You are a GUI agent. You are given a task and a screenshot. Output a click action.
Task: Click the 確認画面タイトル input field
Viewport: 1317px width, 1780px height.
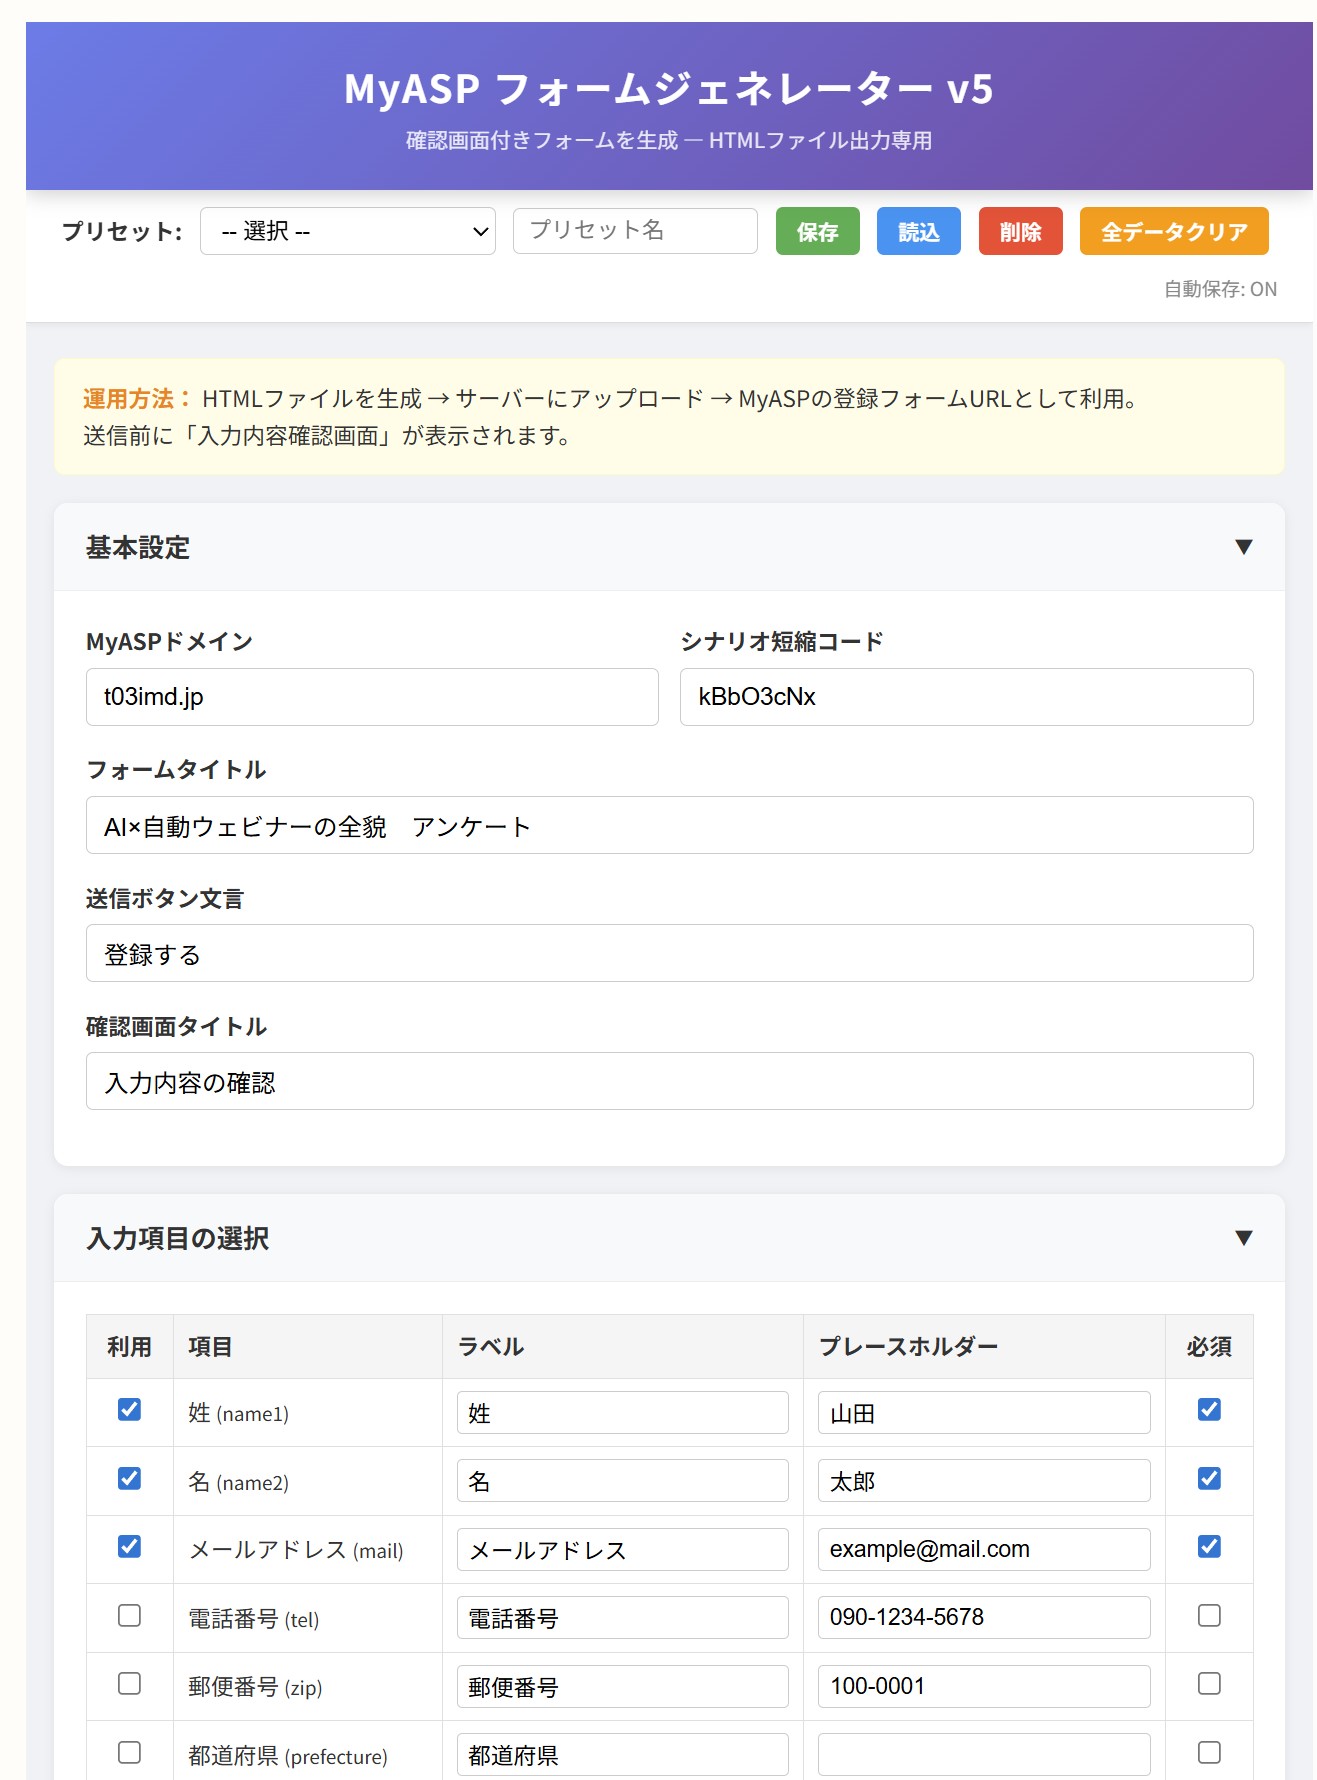(x=670, y=1081)
